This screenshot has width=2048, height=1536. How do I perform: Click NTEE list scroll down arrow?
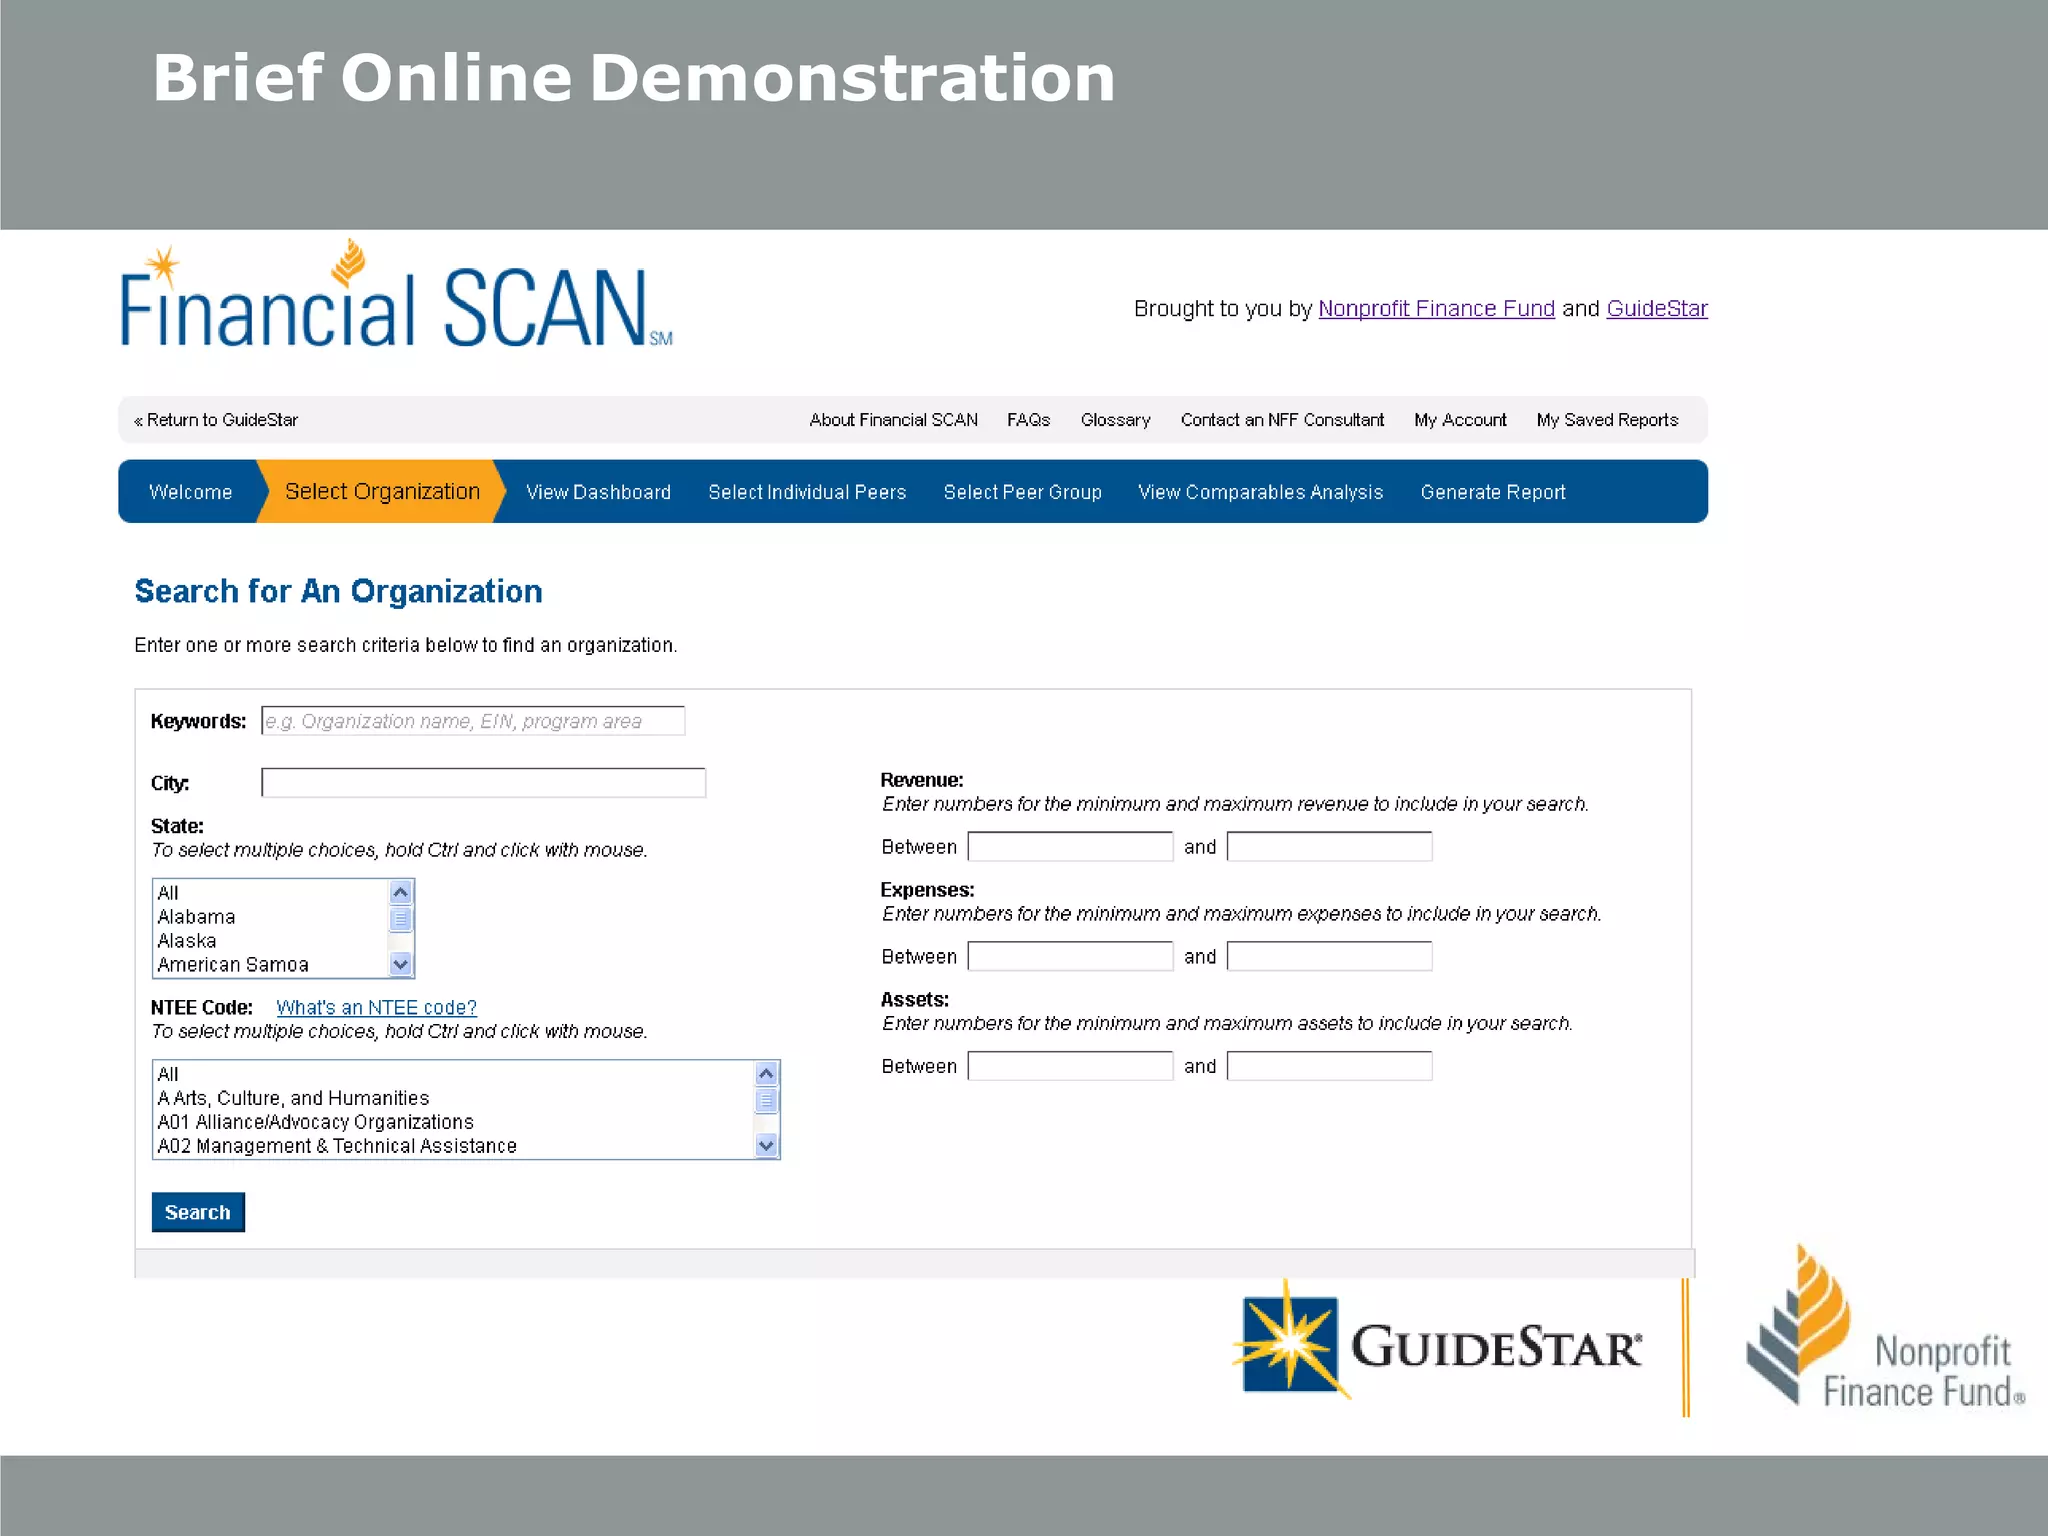[767, 1146]
